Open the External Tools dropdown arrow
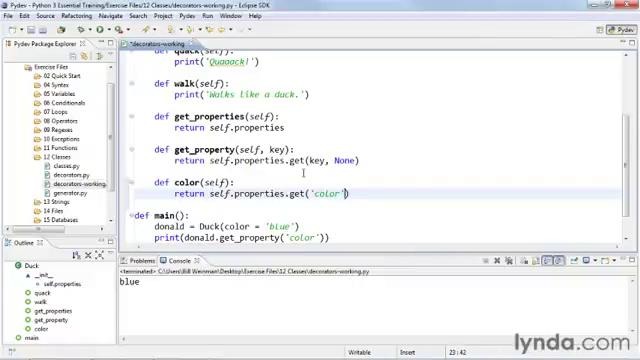This screenshot has height=360, width=640. click(128, 30)
